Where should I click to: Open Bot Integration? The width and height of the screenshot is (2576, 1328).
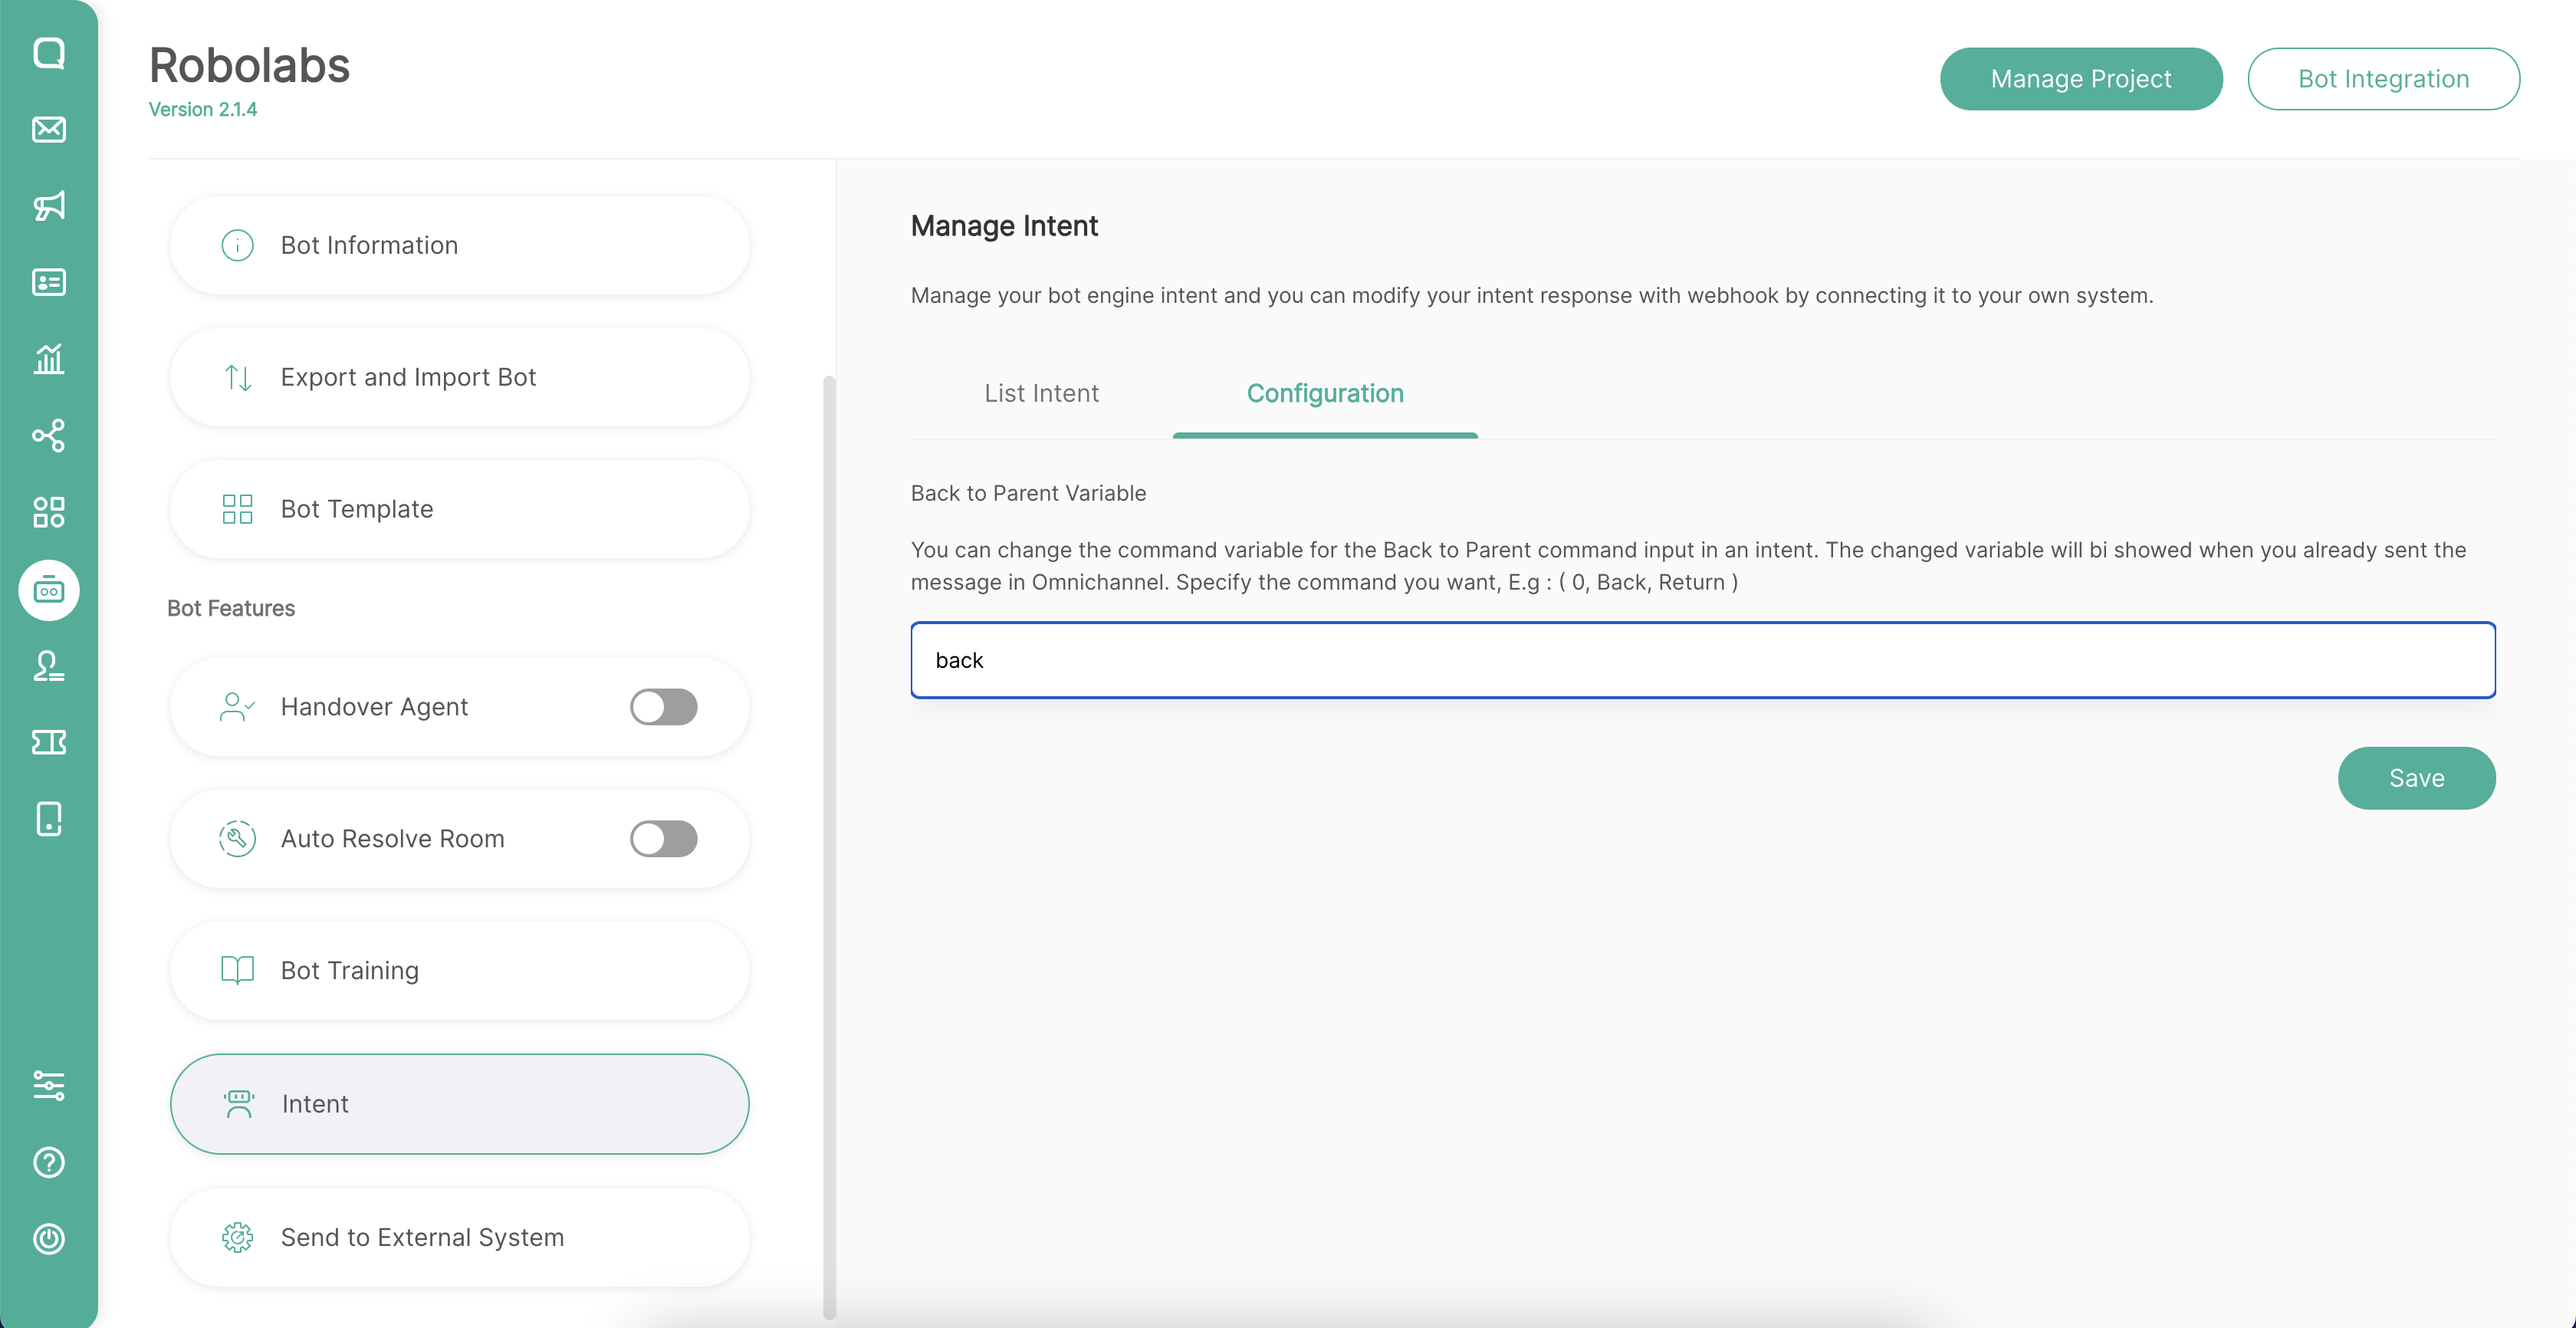click(x=2383, y=79)
